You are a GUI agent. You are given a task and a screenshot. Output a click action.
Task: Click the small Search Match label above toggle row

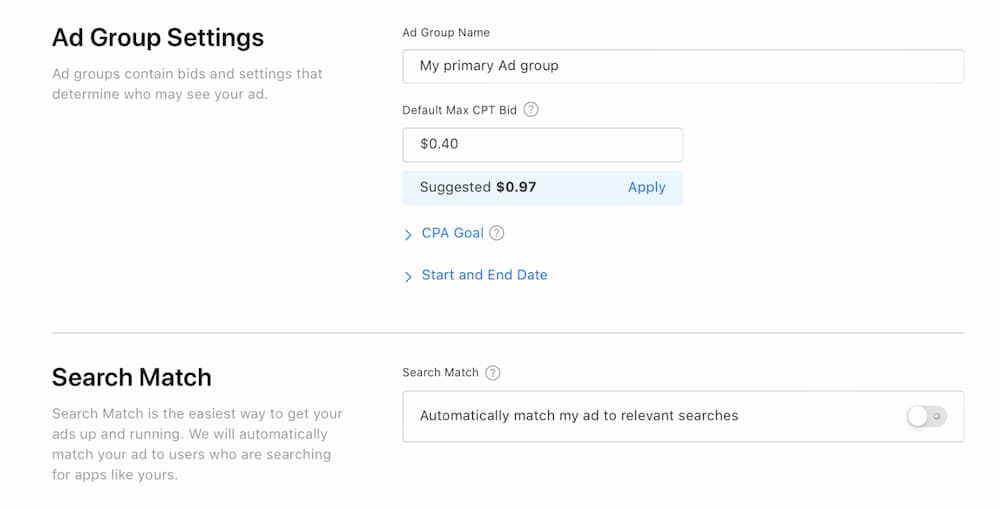point(440,373)
